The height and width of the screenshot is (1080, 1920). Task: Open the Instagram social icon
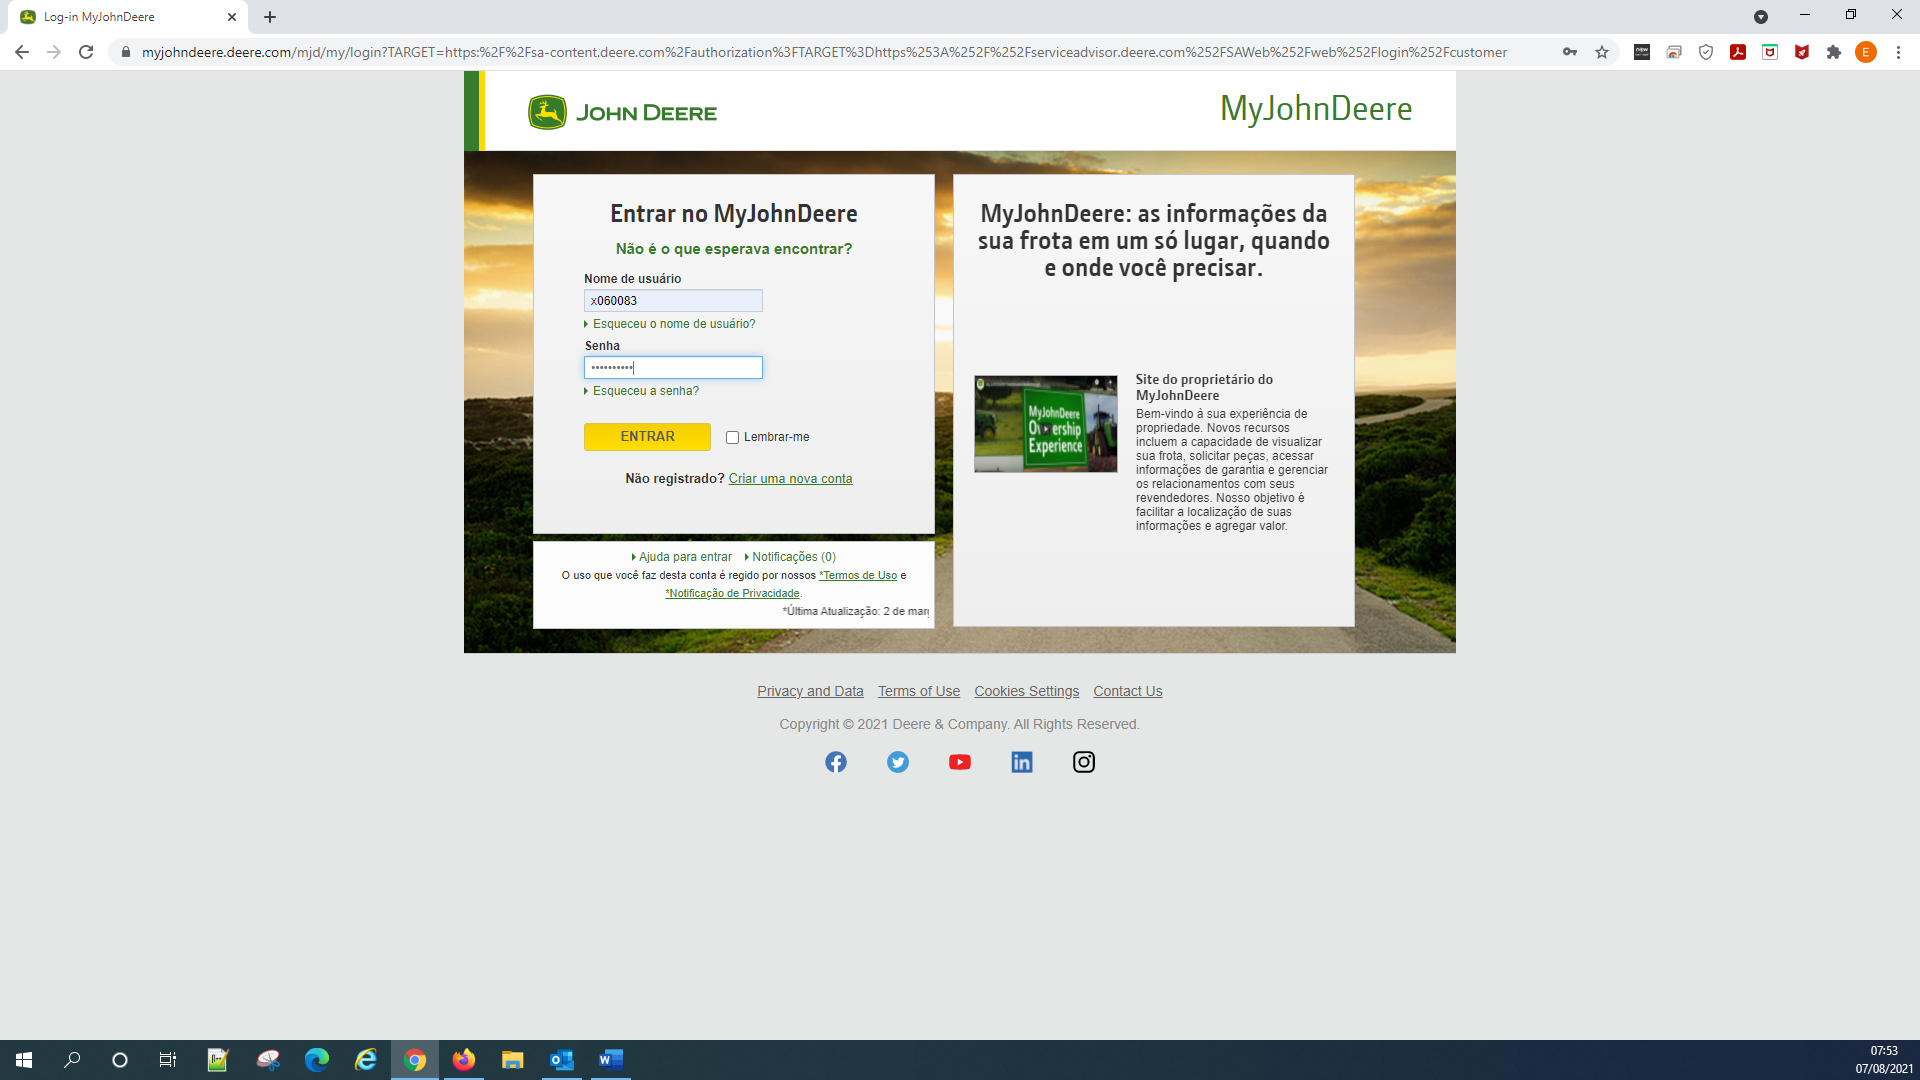click(1084, 762)
